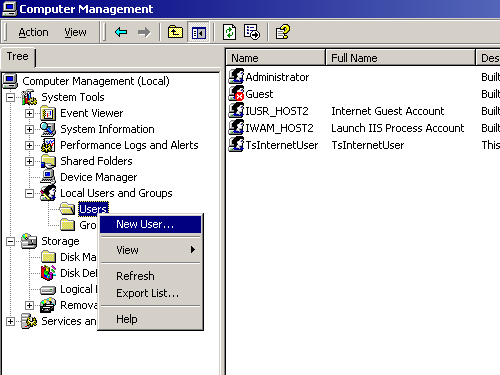Click the Export List toolbar icon

252,32
